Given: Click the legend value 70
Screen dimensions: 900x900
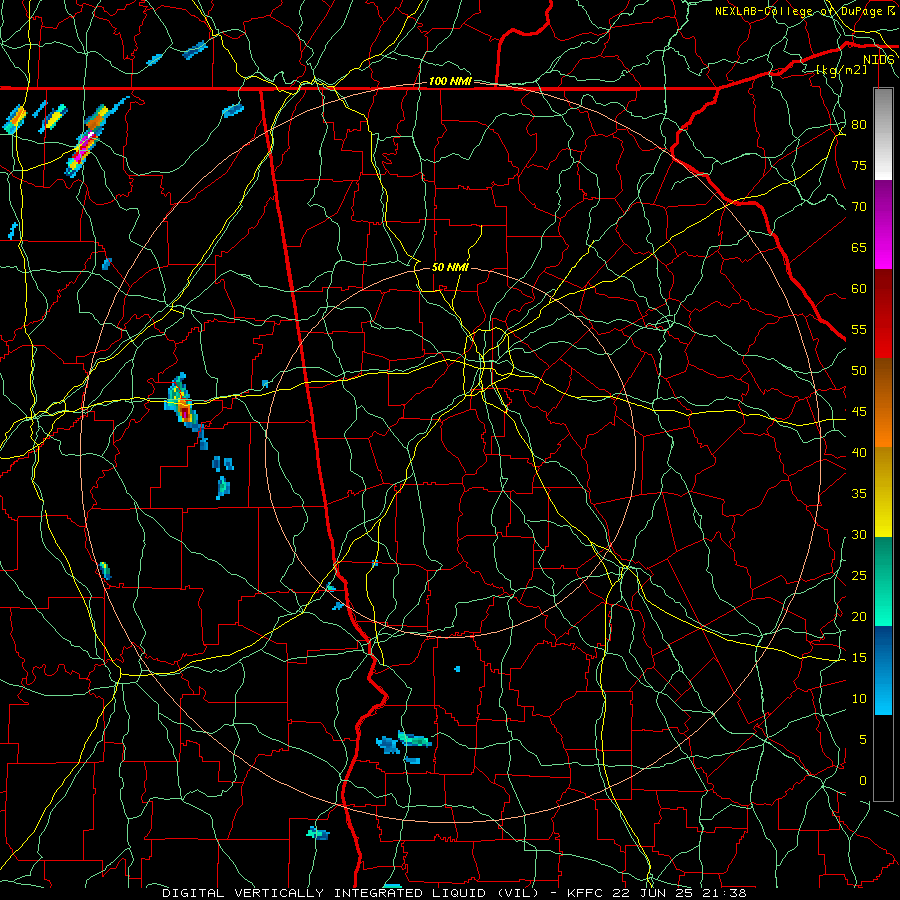Looking at the screenshot, I should point(859,207).
